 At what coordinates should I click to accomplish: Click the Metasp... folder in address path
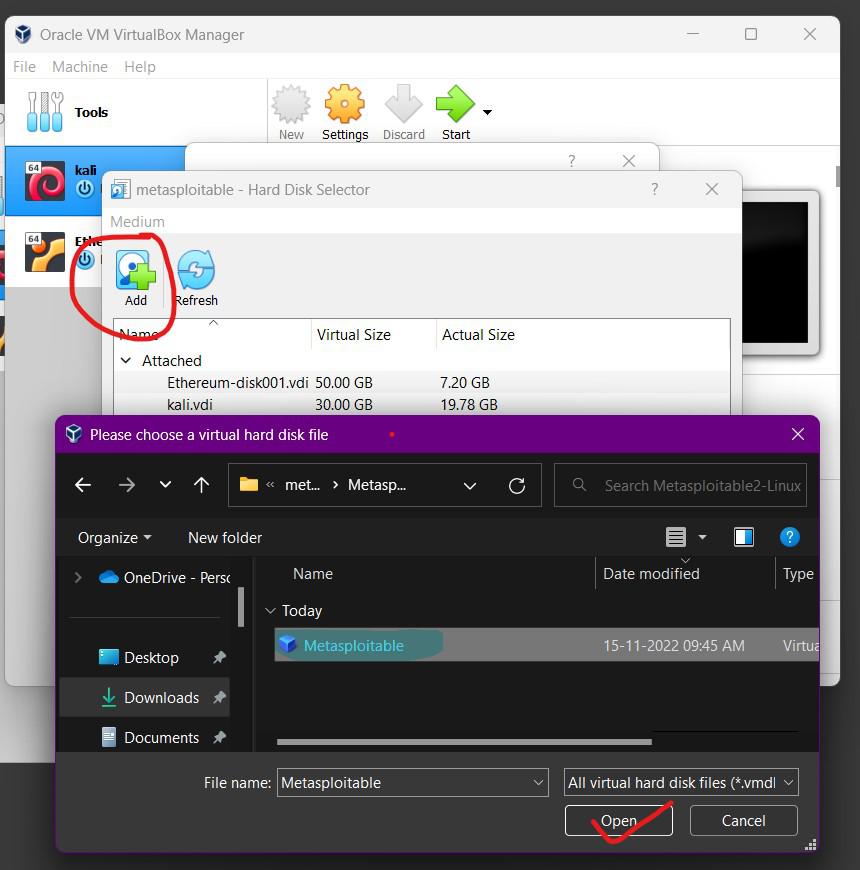tap(377, 485)
